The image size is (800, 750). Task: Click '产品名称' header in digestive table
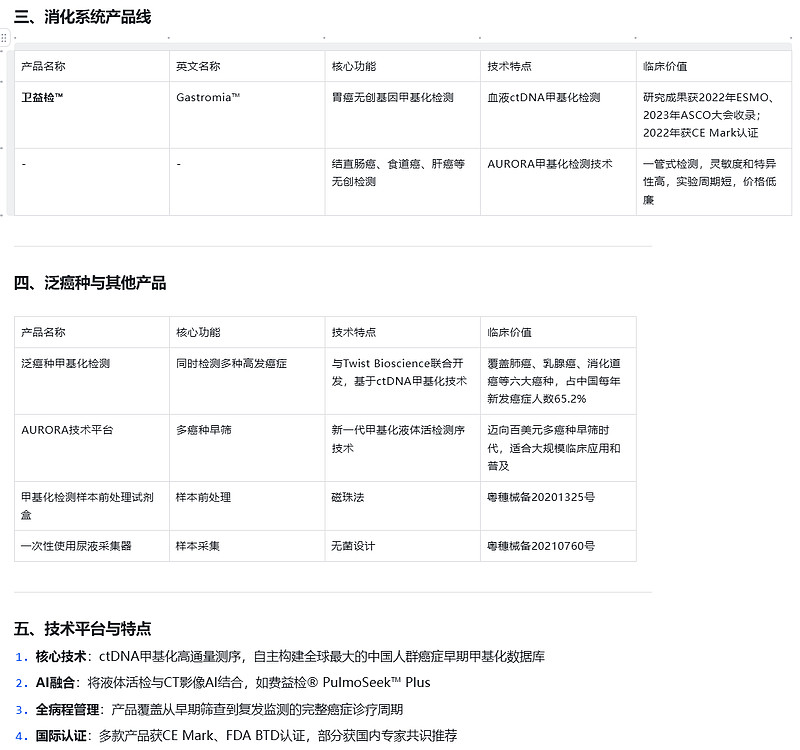click(92, 66)
